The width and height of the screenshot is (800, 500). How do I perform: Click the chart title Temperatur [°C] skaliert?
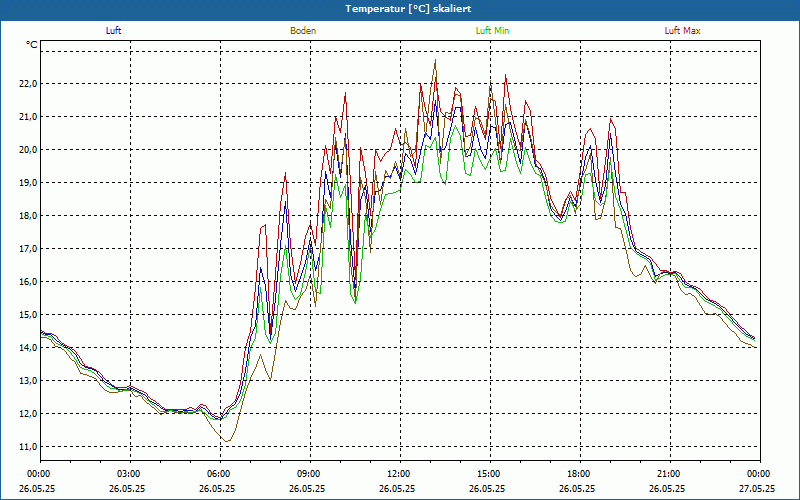click(408, 9)
